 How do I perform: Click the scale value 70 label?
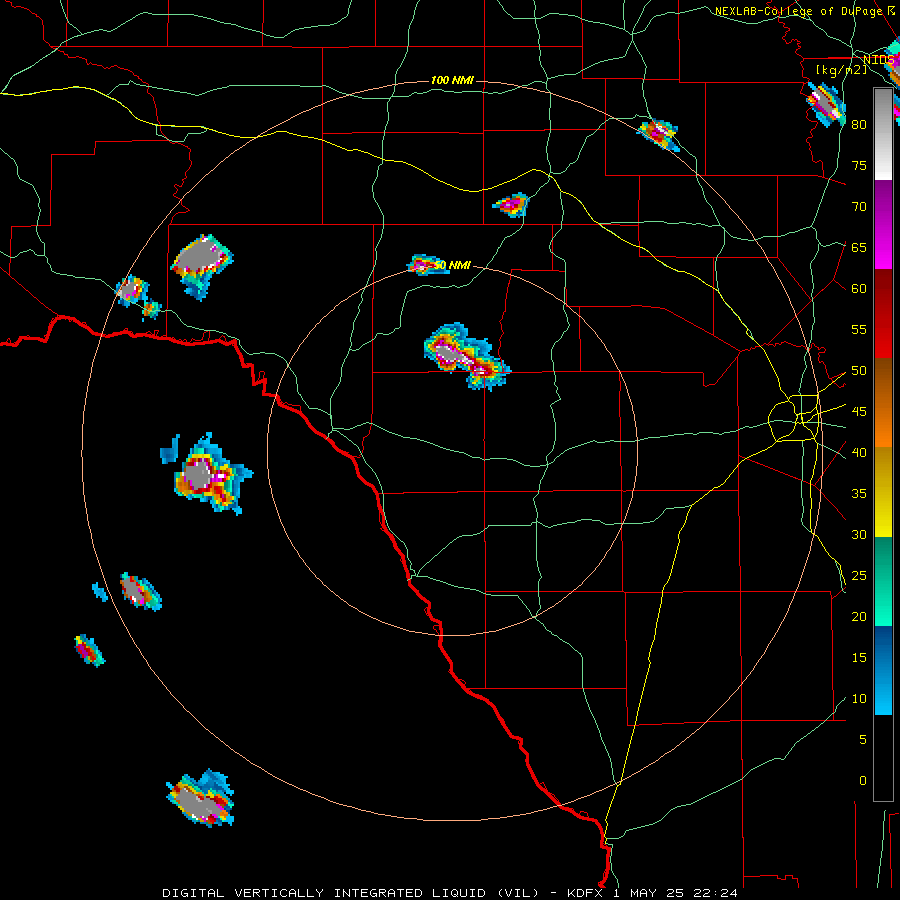coord(859,207)
